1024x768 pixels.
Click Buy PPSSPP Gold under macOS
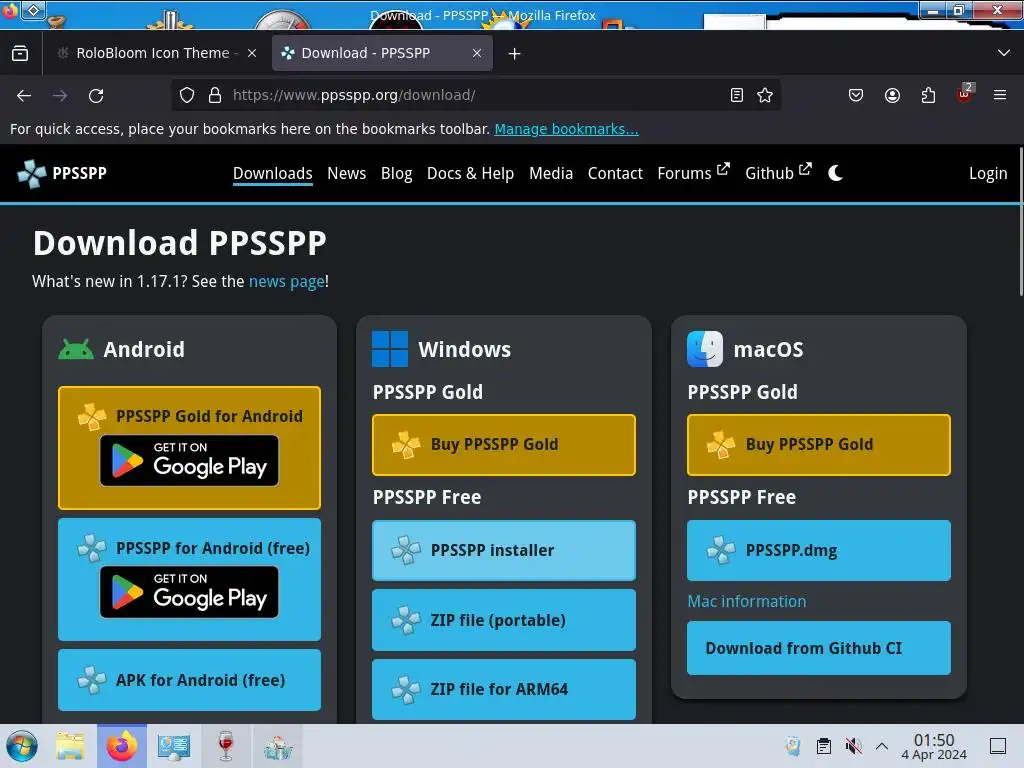coord(818,445)
